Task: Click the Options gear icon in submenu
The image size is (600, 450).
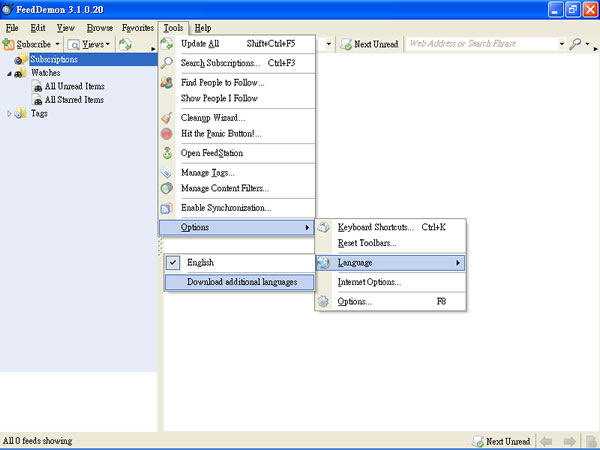Action: pyautogui.click(x=323, y=302)
